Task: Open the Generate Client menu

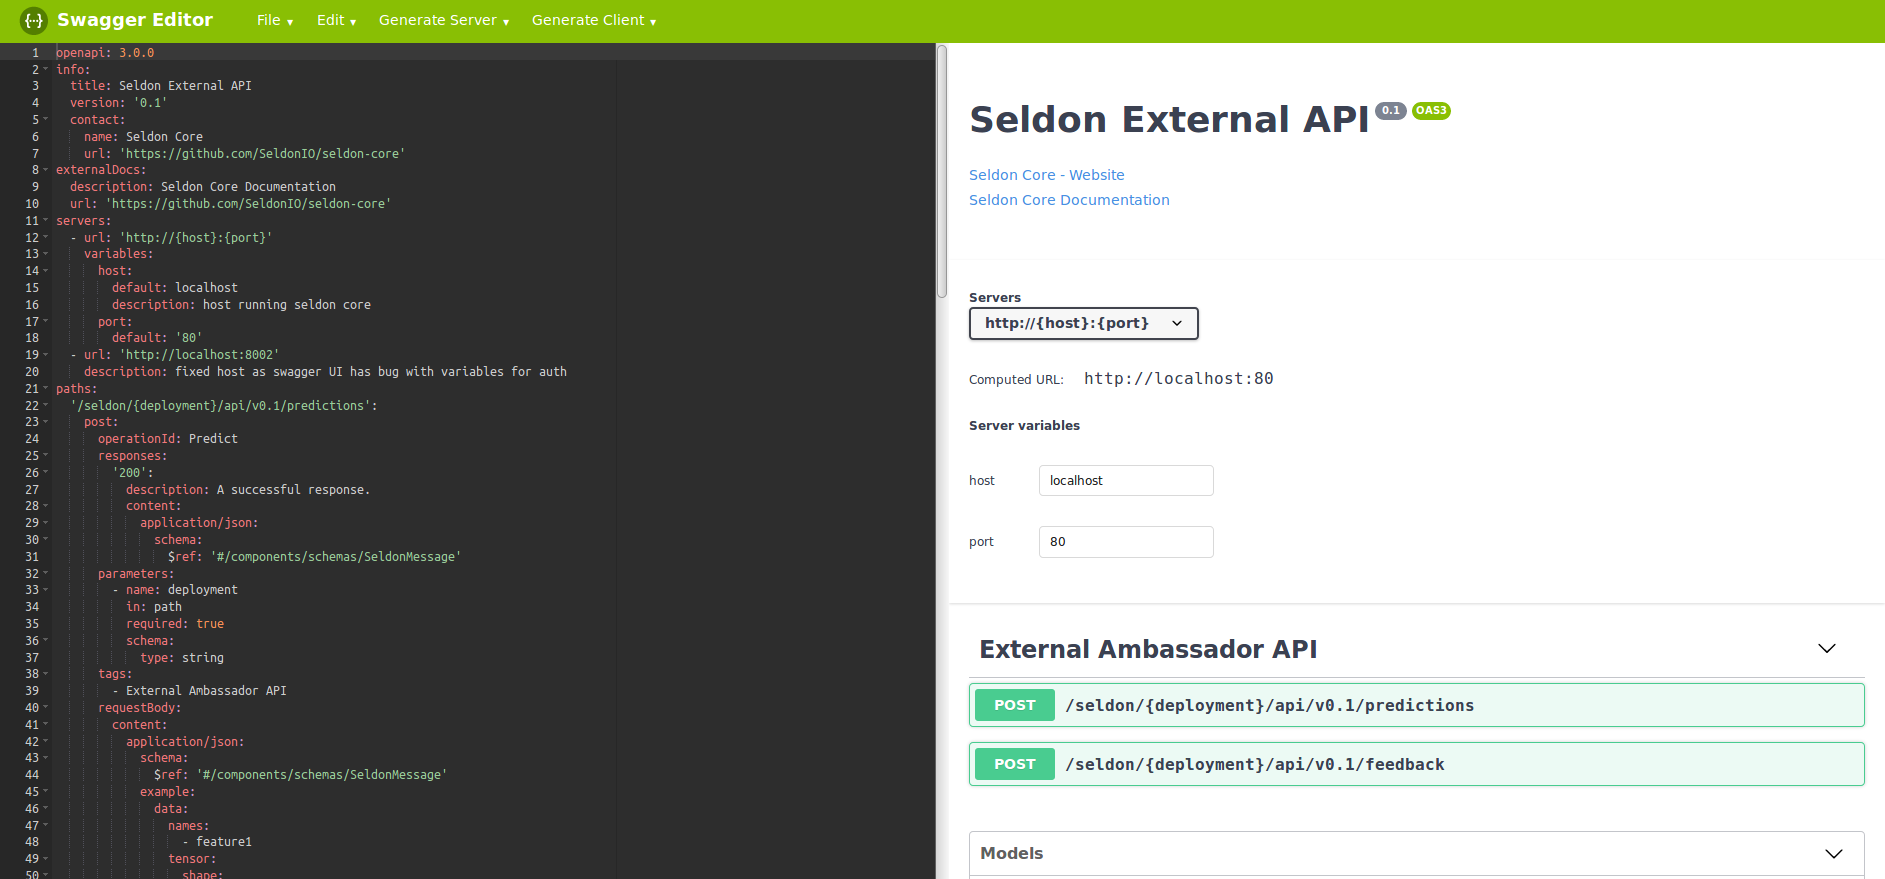Action: pyautogui.click(x=594, y=20)
